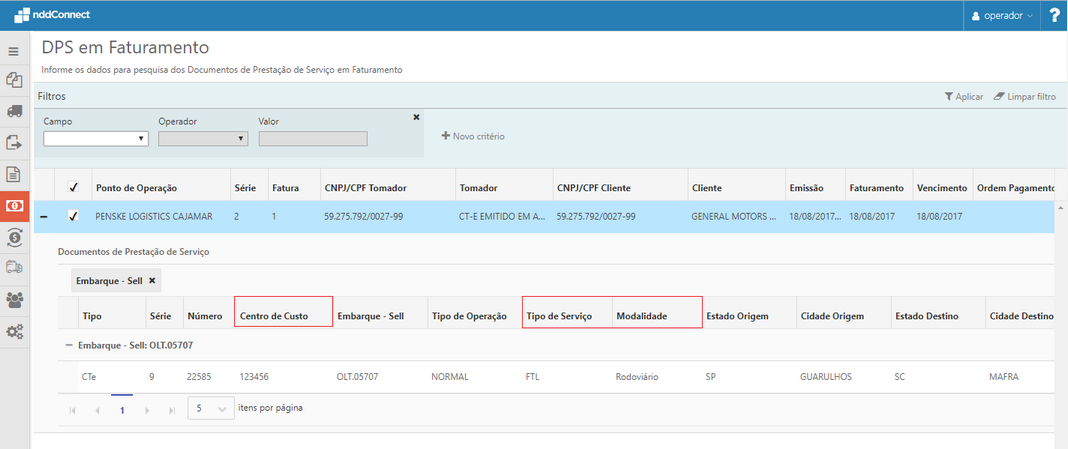Open the truck icon in the sidebar
This screenshot has width=1068, height=449.
14,111
